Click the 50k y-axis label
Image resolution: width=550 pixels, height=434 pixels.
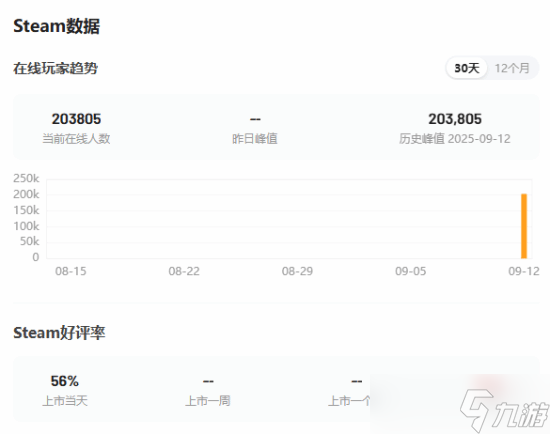coord(29,241)
